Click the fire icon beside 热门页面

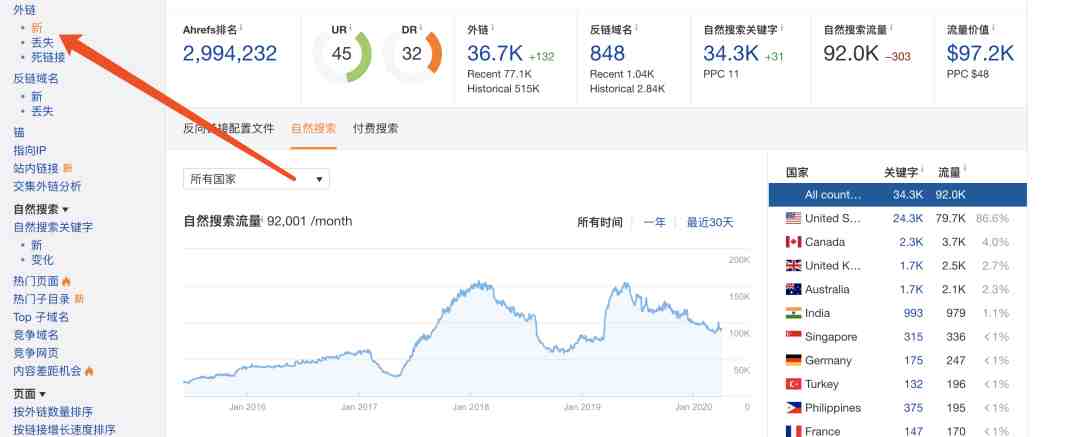(x=66, y=281)
